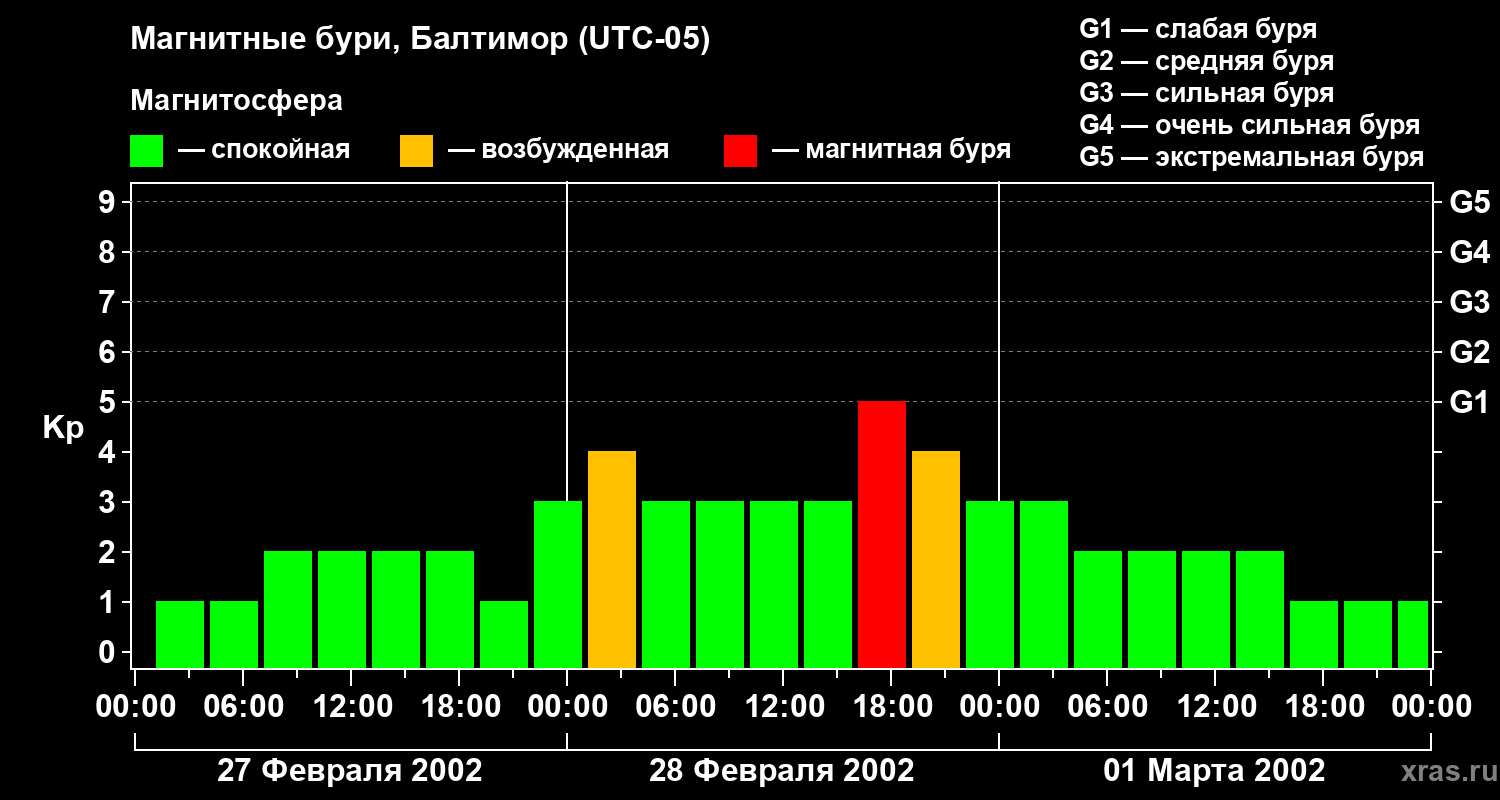Click 'G2 — средняя буря' legend line

tap(1207, 61)
